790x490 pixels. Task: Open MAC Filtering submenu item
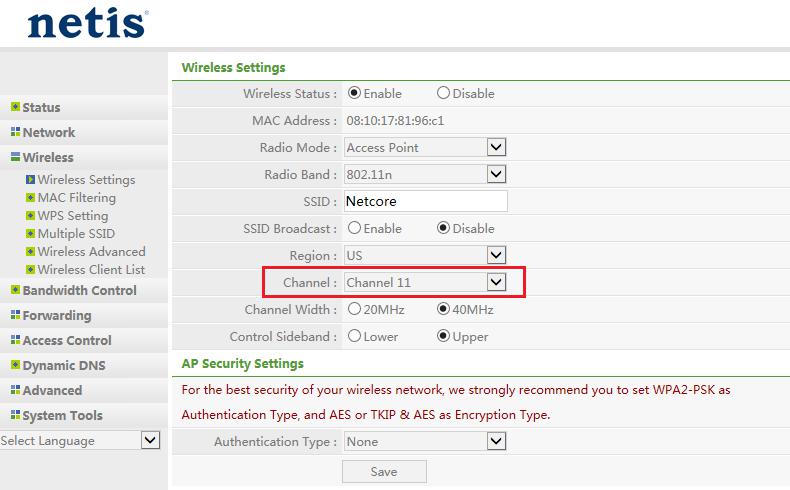pyautogui.click(x=77, y=198)
